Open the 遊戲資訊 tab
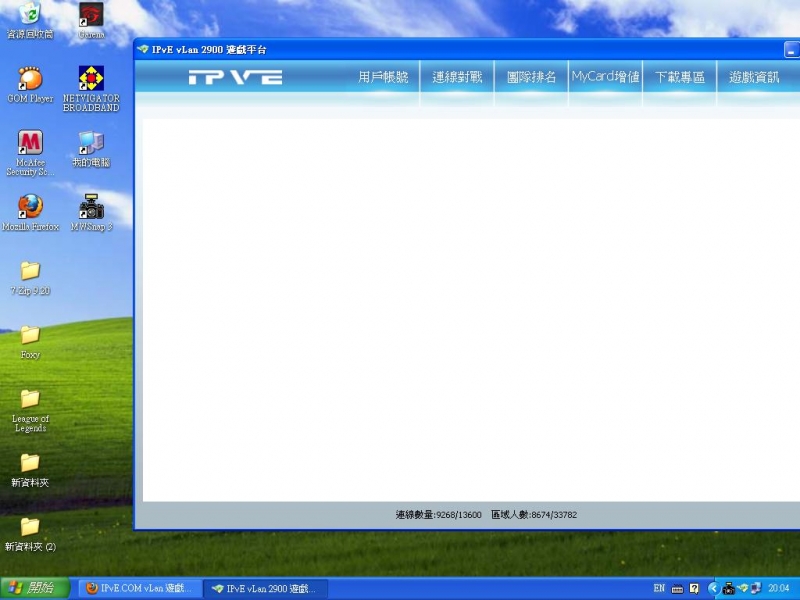The image size is (800, 600). tap(754, 77)
